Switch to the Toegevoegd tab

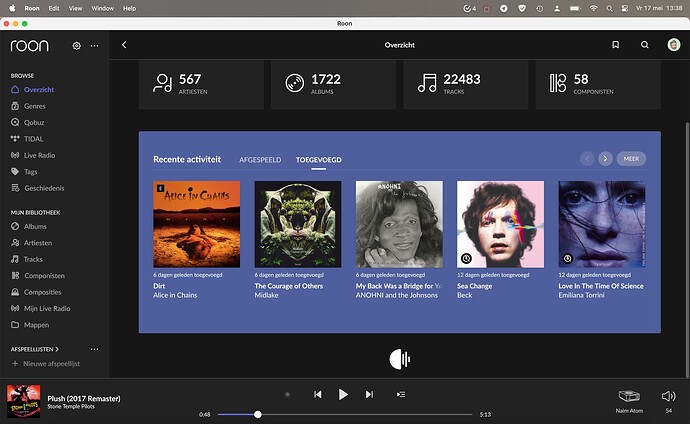[x=319, y=160]
